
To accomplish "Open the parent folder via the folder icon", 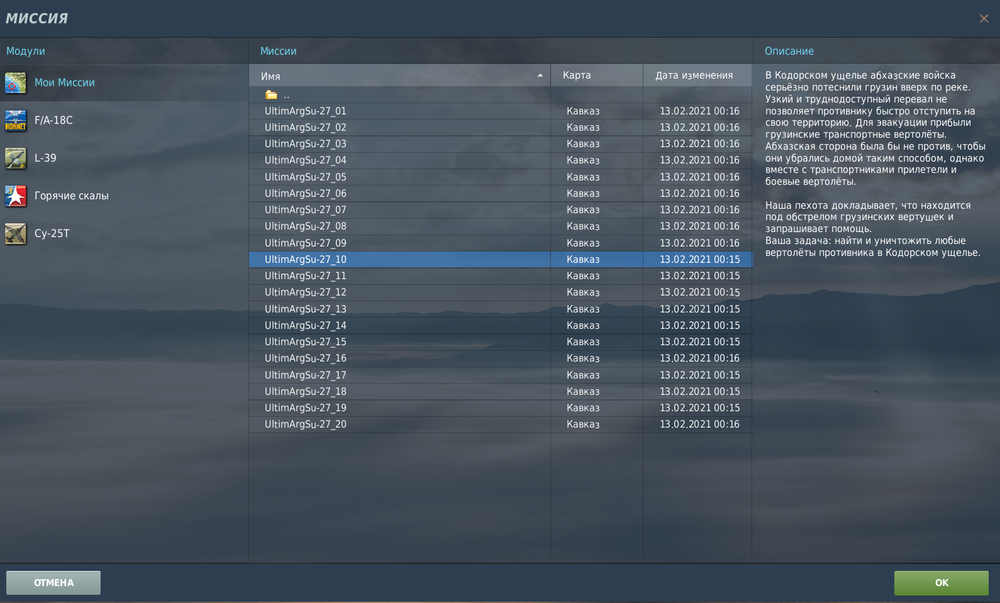I will point(270,93).
